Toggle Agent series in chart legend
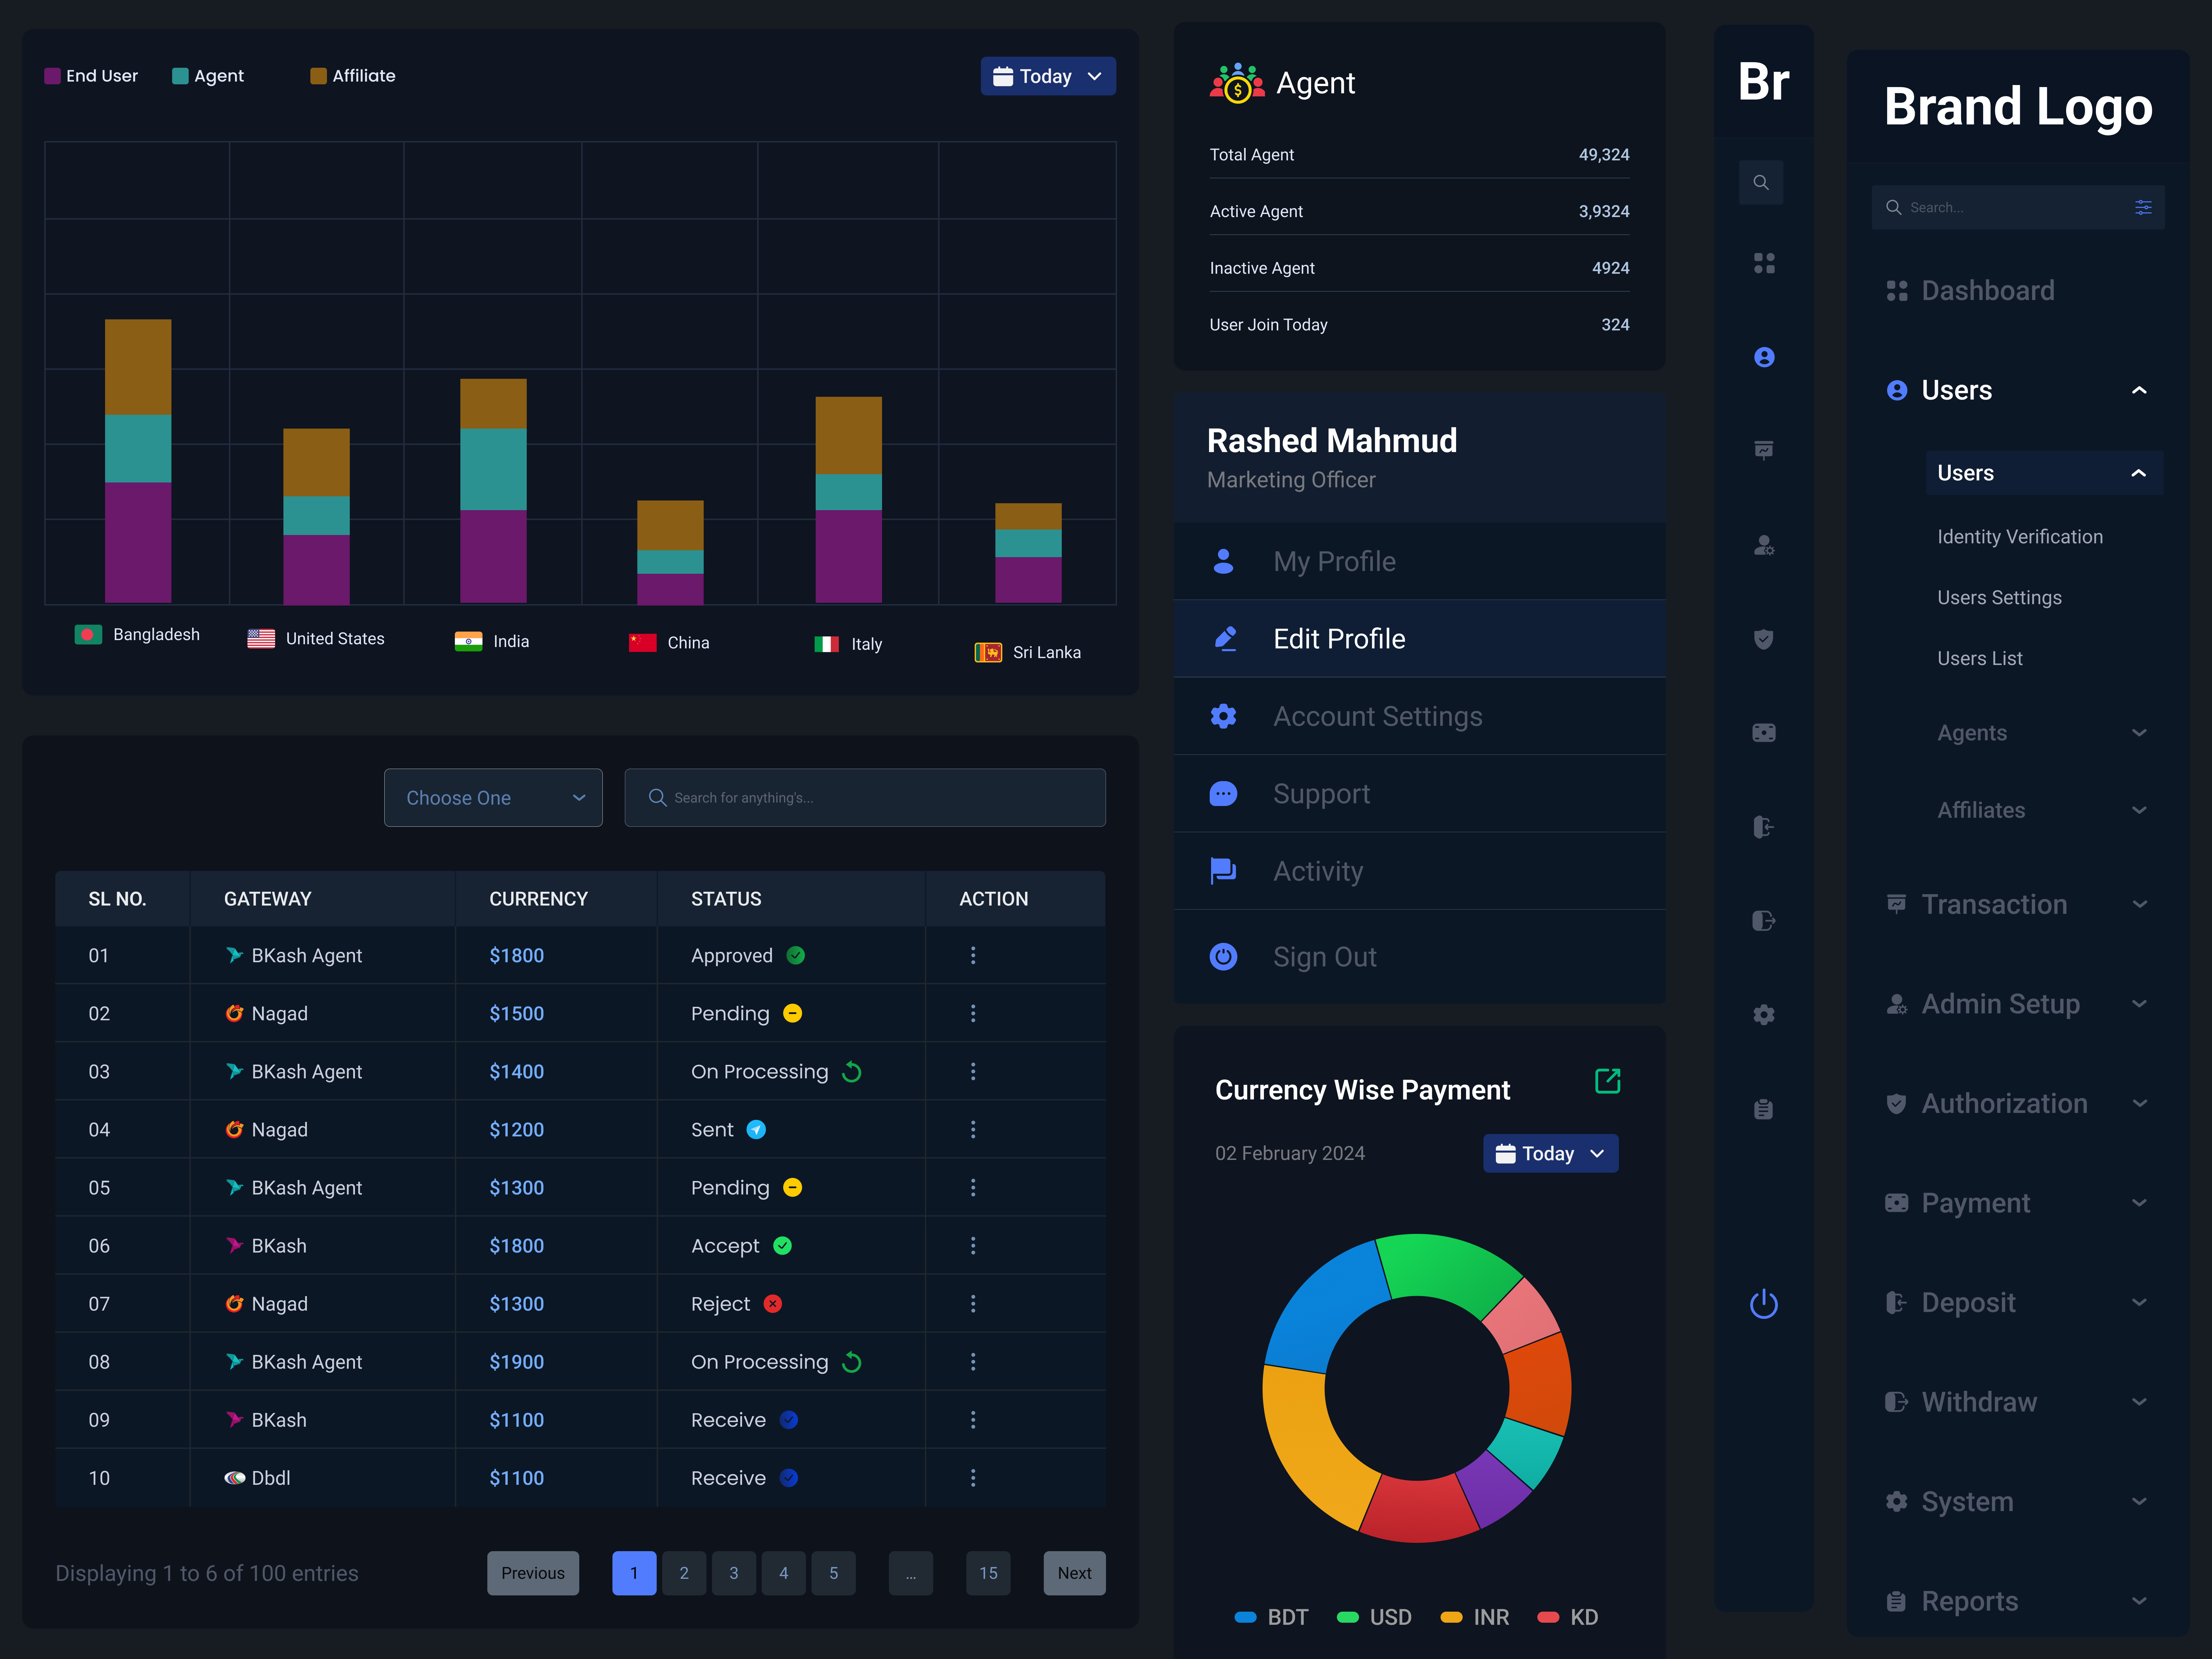This screenshot has width=2212, height=1659. coord(208,76)
